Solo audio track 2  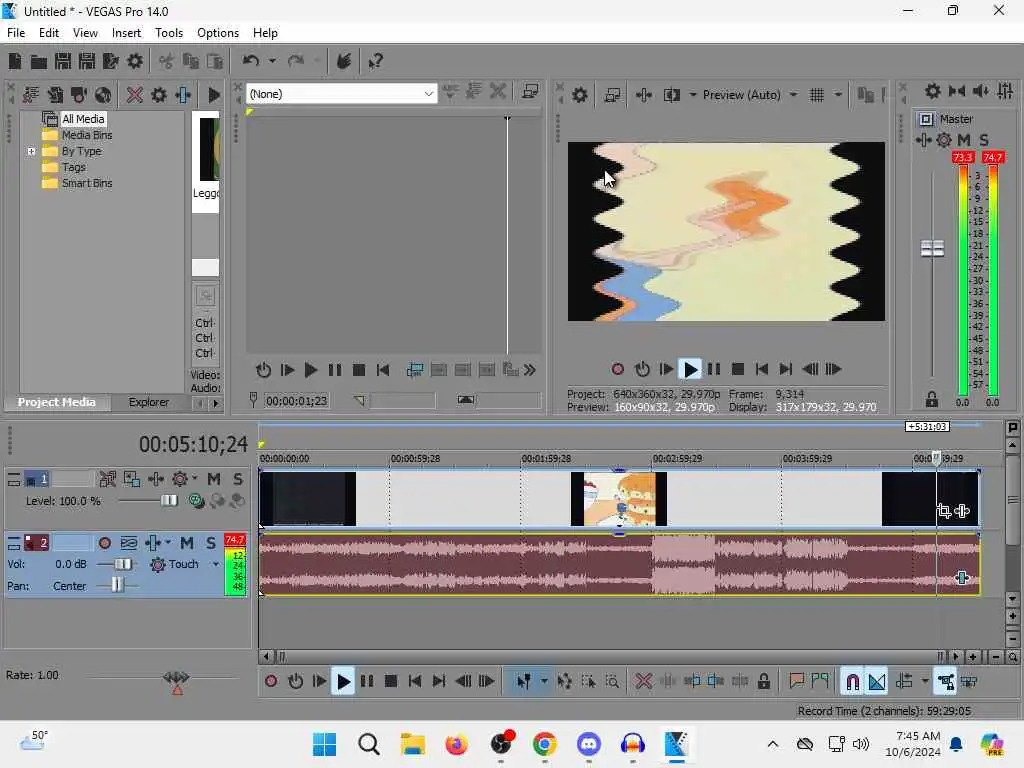210,543
